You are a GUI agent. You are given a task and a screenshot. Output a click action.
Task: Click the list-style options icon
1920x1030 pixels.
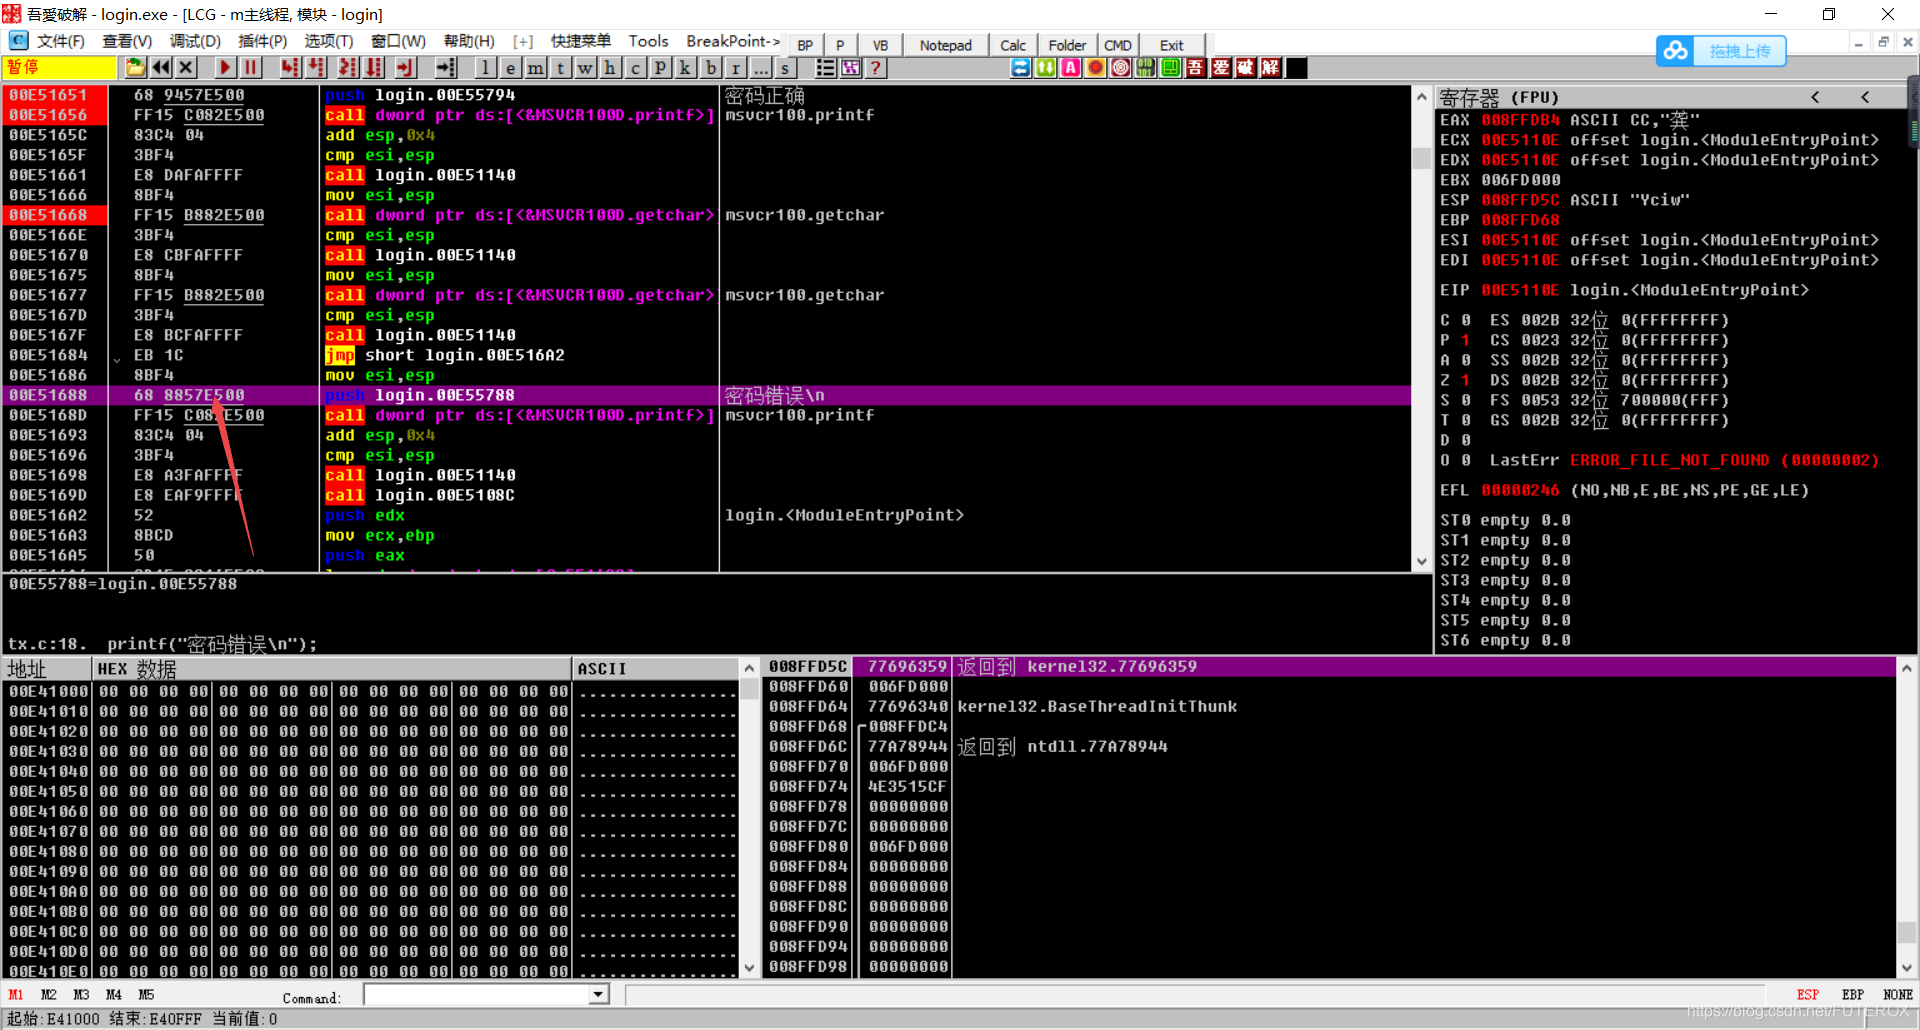click(826, 67)
